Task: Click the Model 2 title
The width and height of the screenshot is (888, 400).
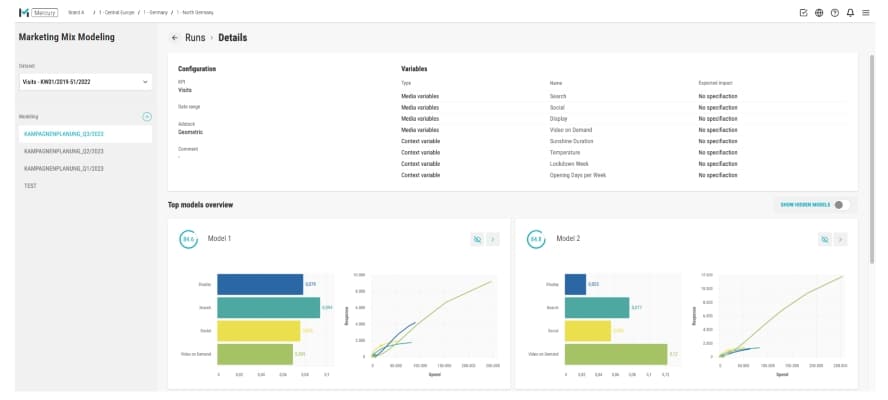Action: coord(568,239)
